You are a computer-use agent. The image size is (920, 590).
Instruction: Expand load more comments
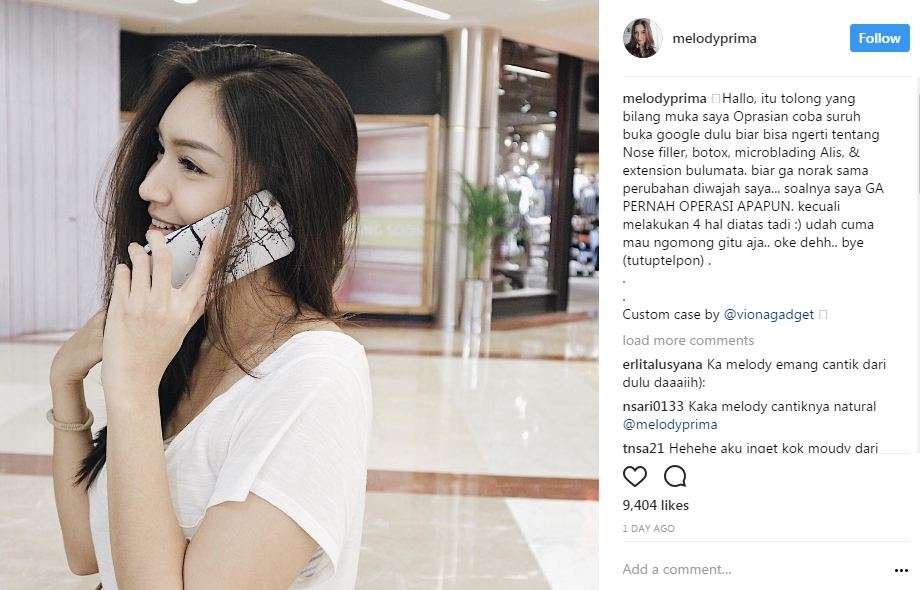click(x=688, y=340)
